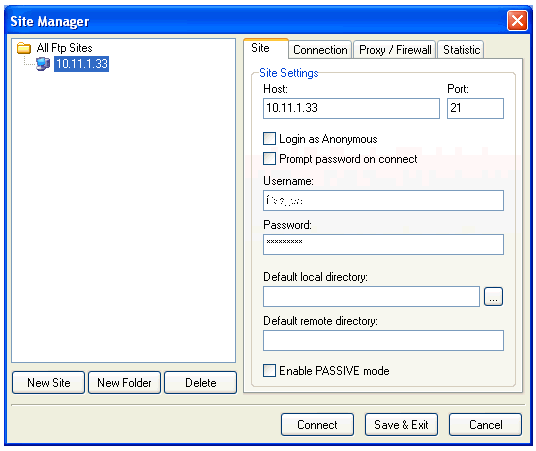The width and height of the screenshot is (536, 451).
Task: Click the Port input field
Action: click(475, 108)
